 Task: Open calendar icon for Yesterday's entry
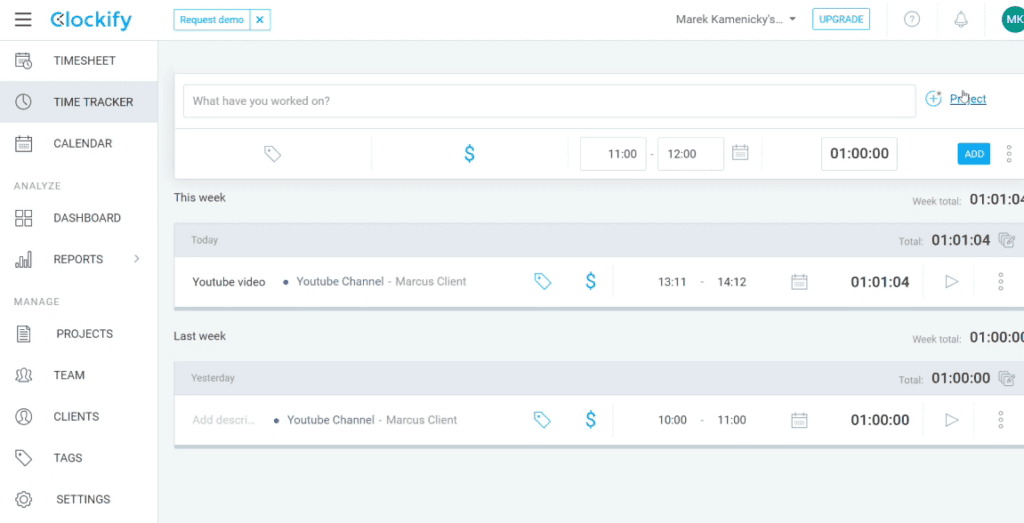[799, 420]
